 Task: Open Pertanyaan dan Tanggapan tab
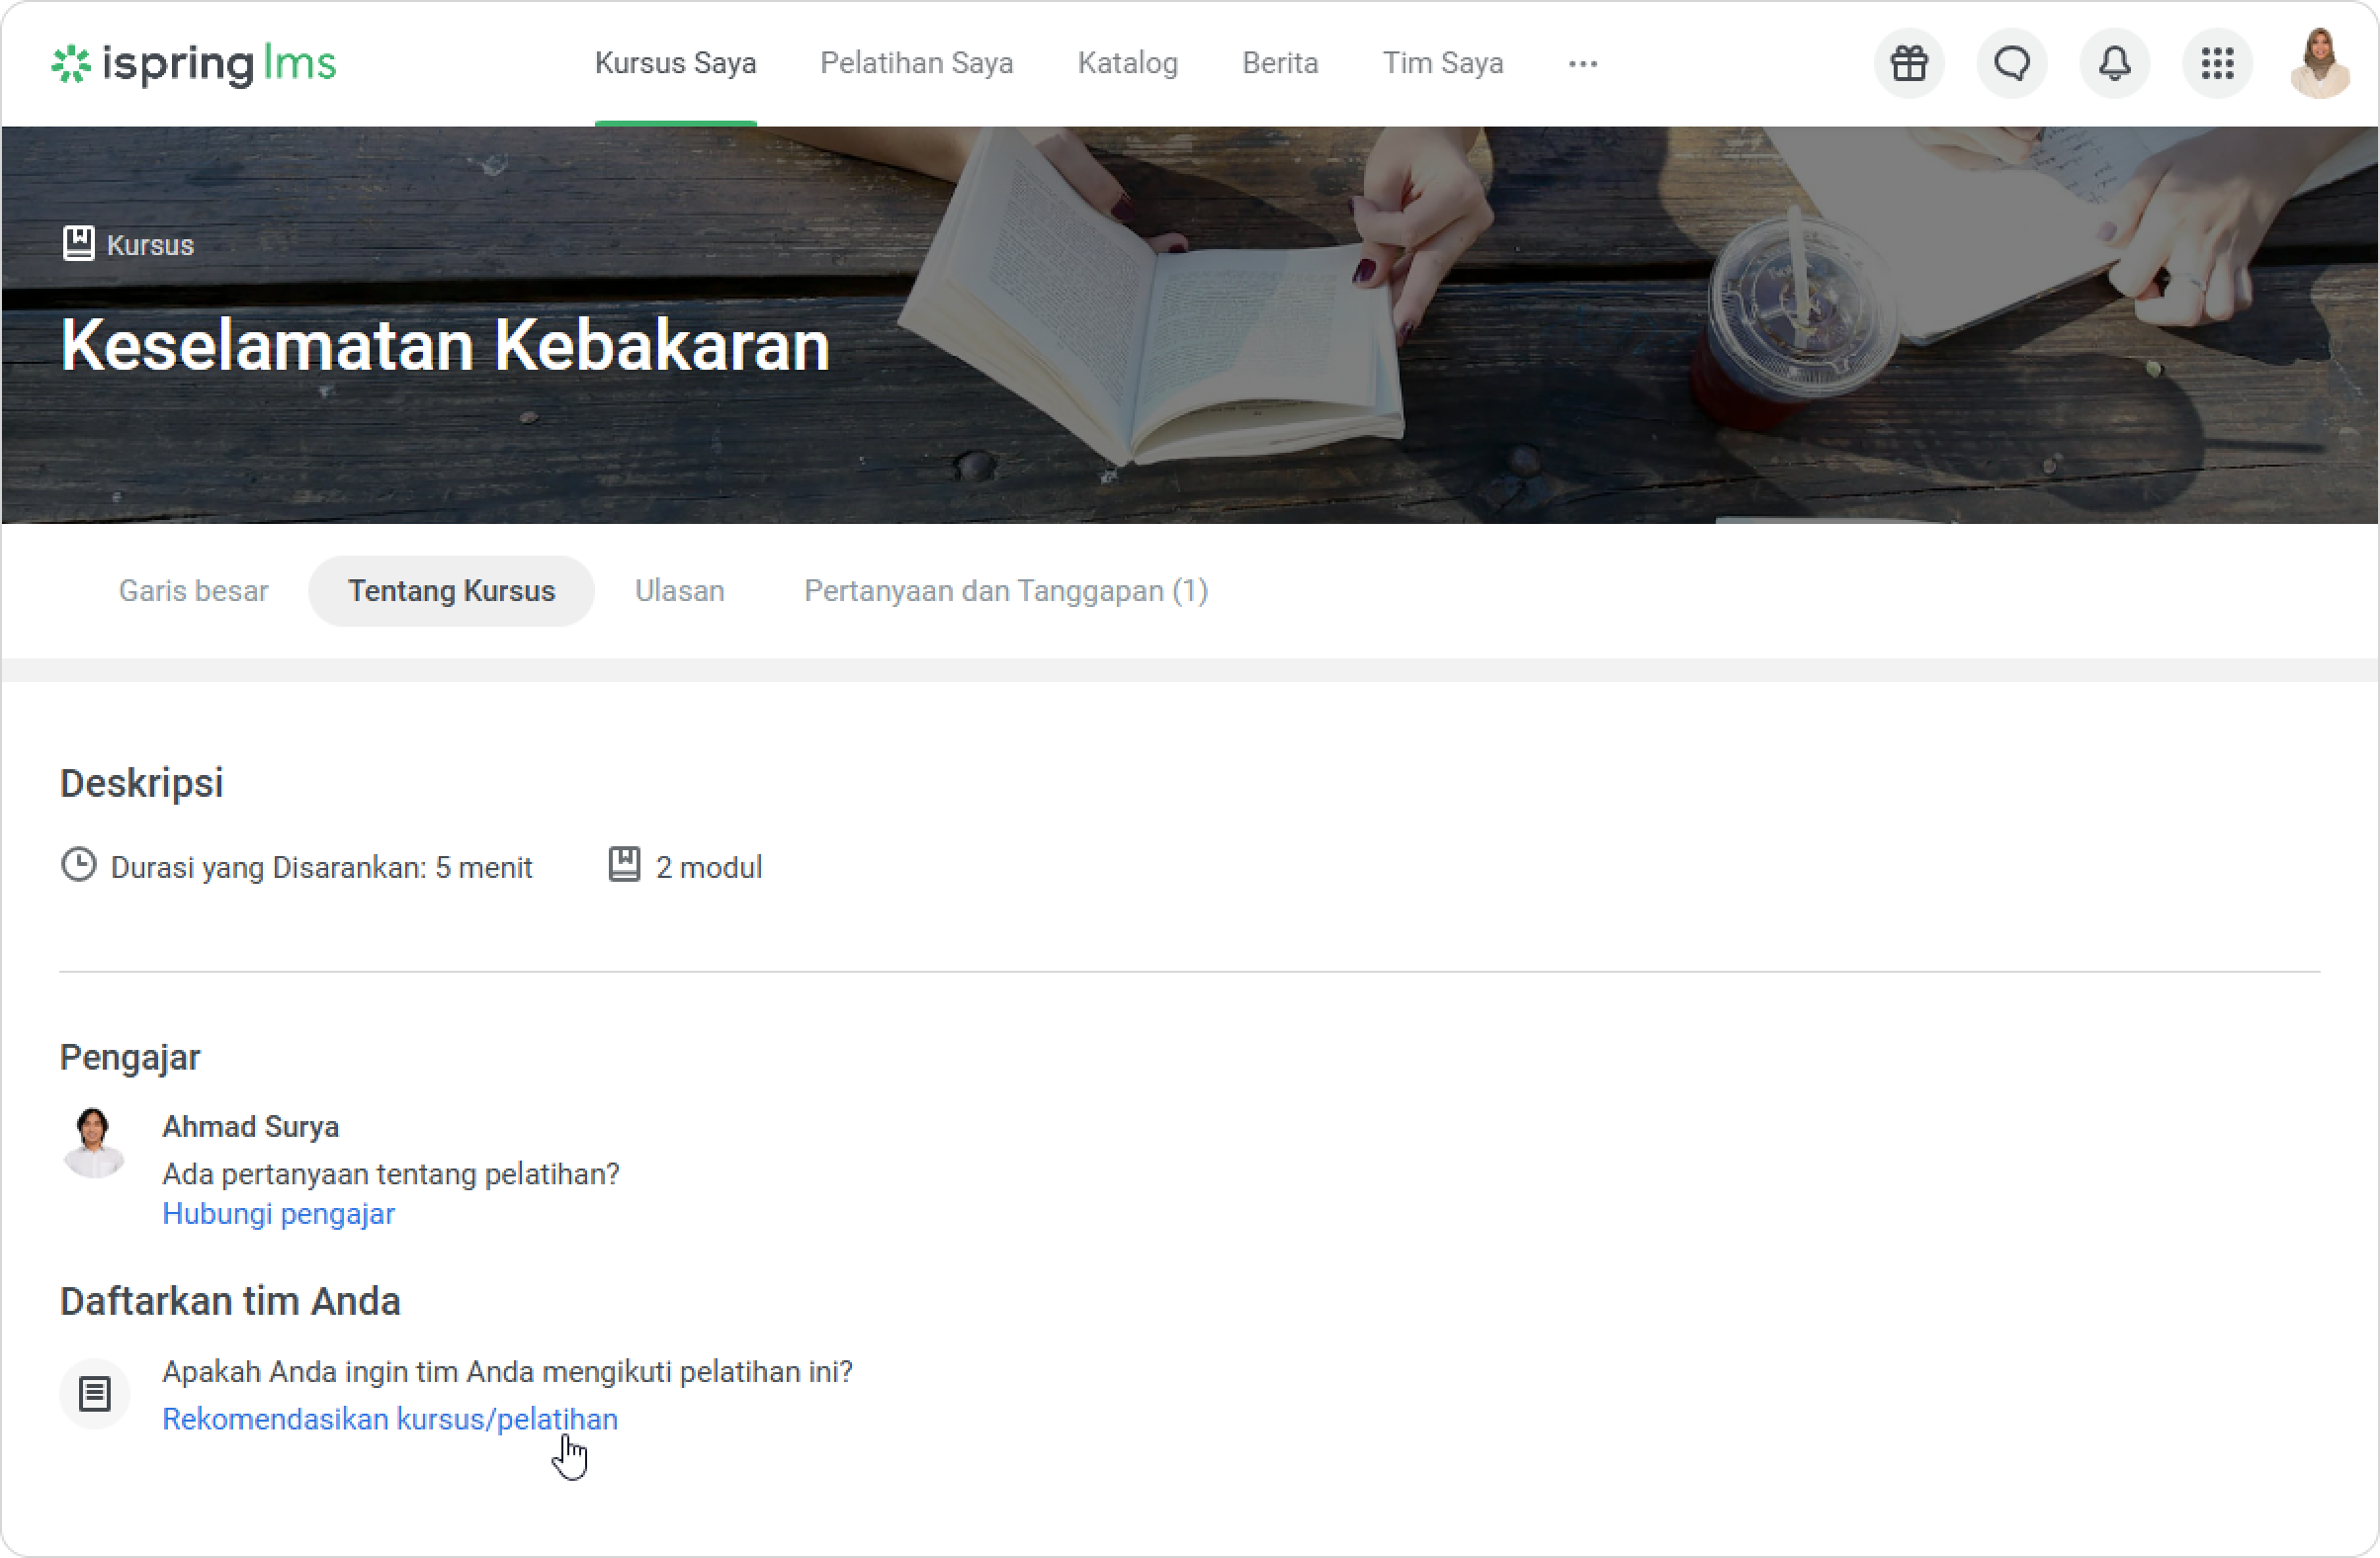pos(1005,591)
